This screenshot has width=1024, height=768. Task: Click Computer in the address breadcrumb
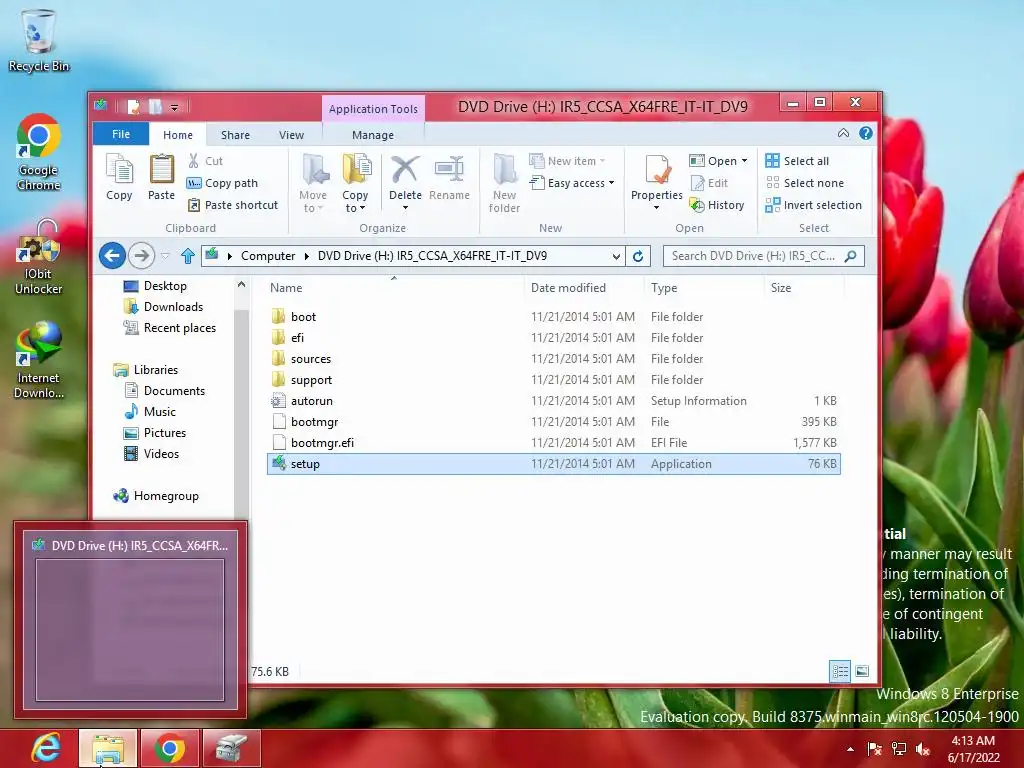point(268,256)
